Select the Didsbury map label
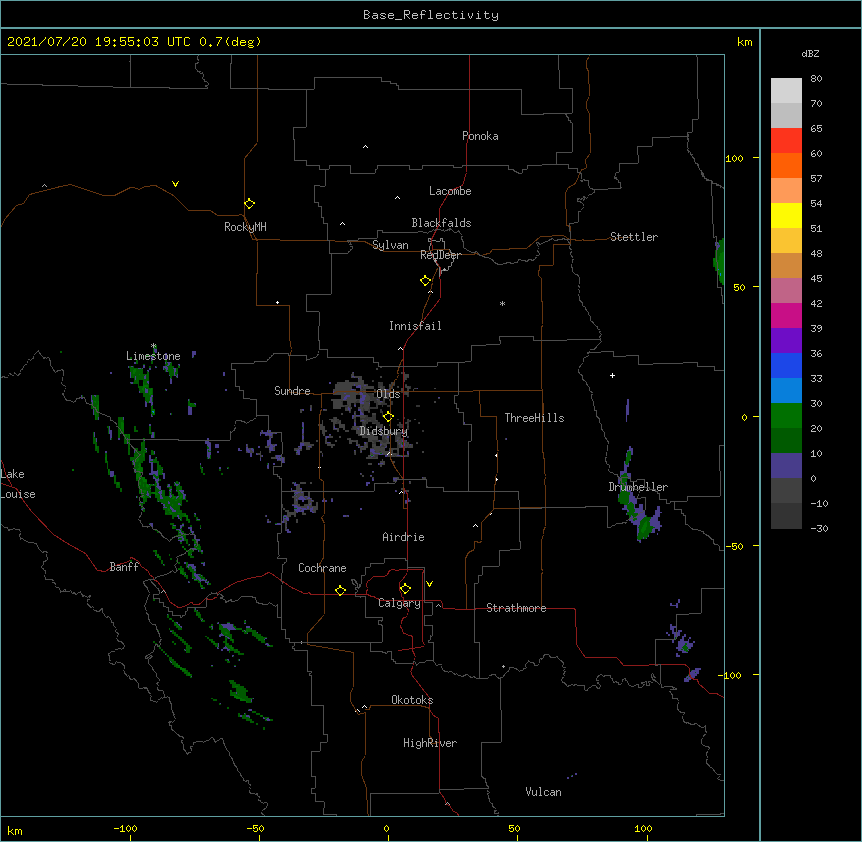This screenshot has height=842, width=862. click(384, 431)
